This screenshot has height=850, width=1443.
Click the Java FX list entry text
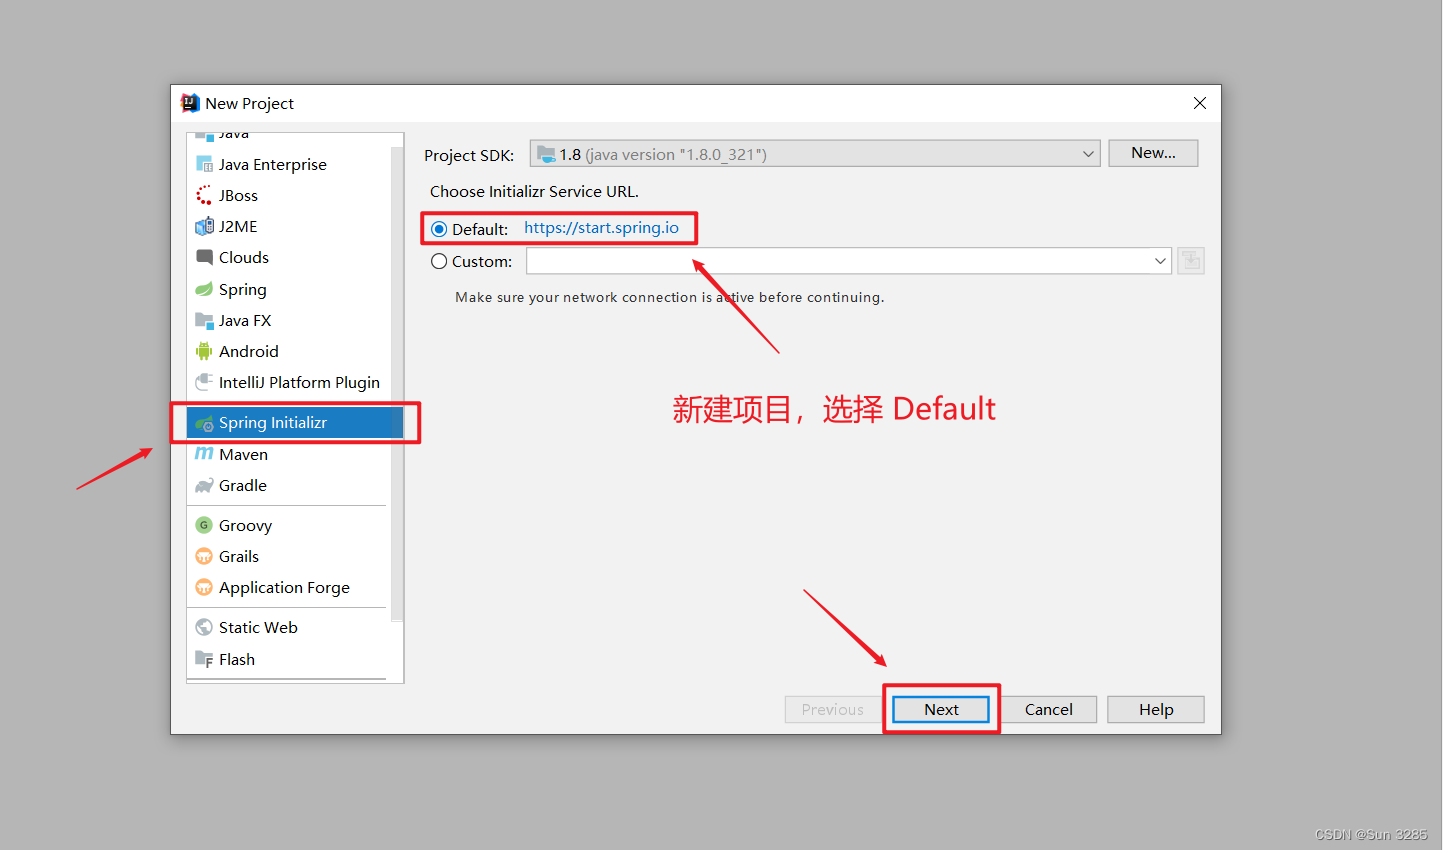pos(245,320)
